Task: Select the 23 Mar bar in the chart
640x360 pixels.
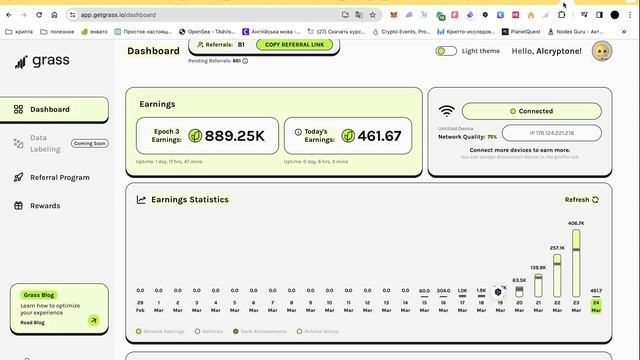Action: 576,263
